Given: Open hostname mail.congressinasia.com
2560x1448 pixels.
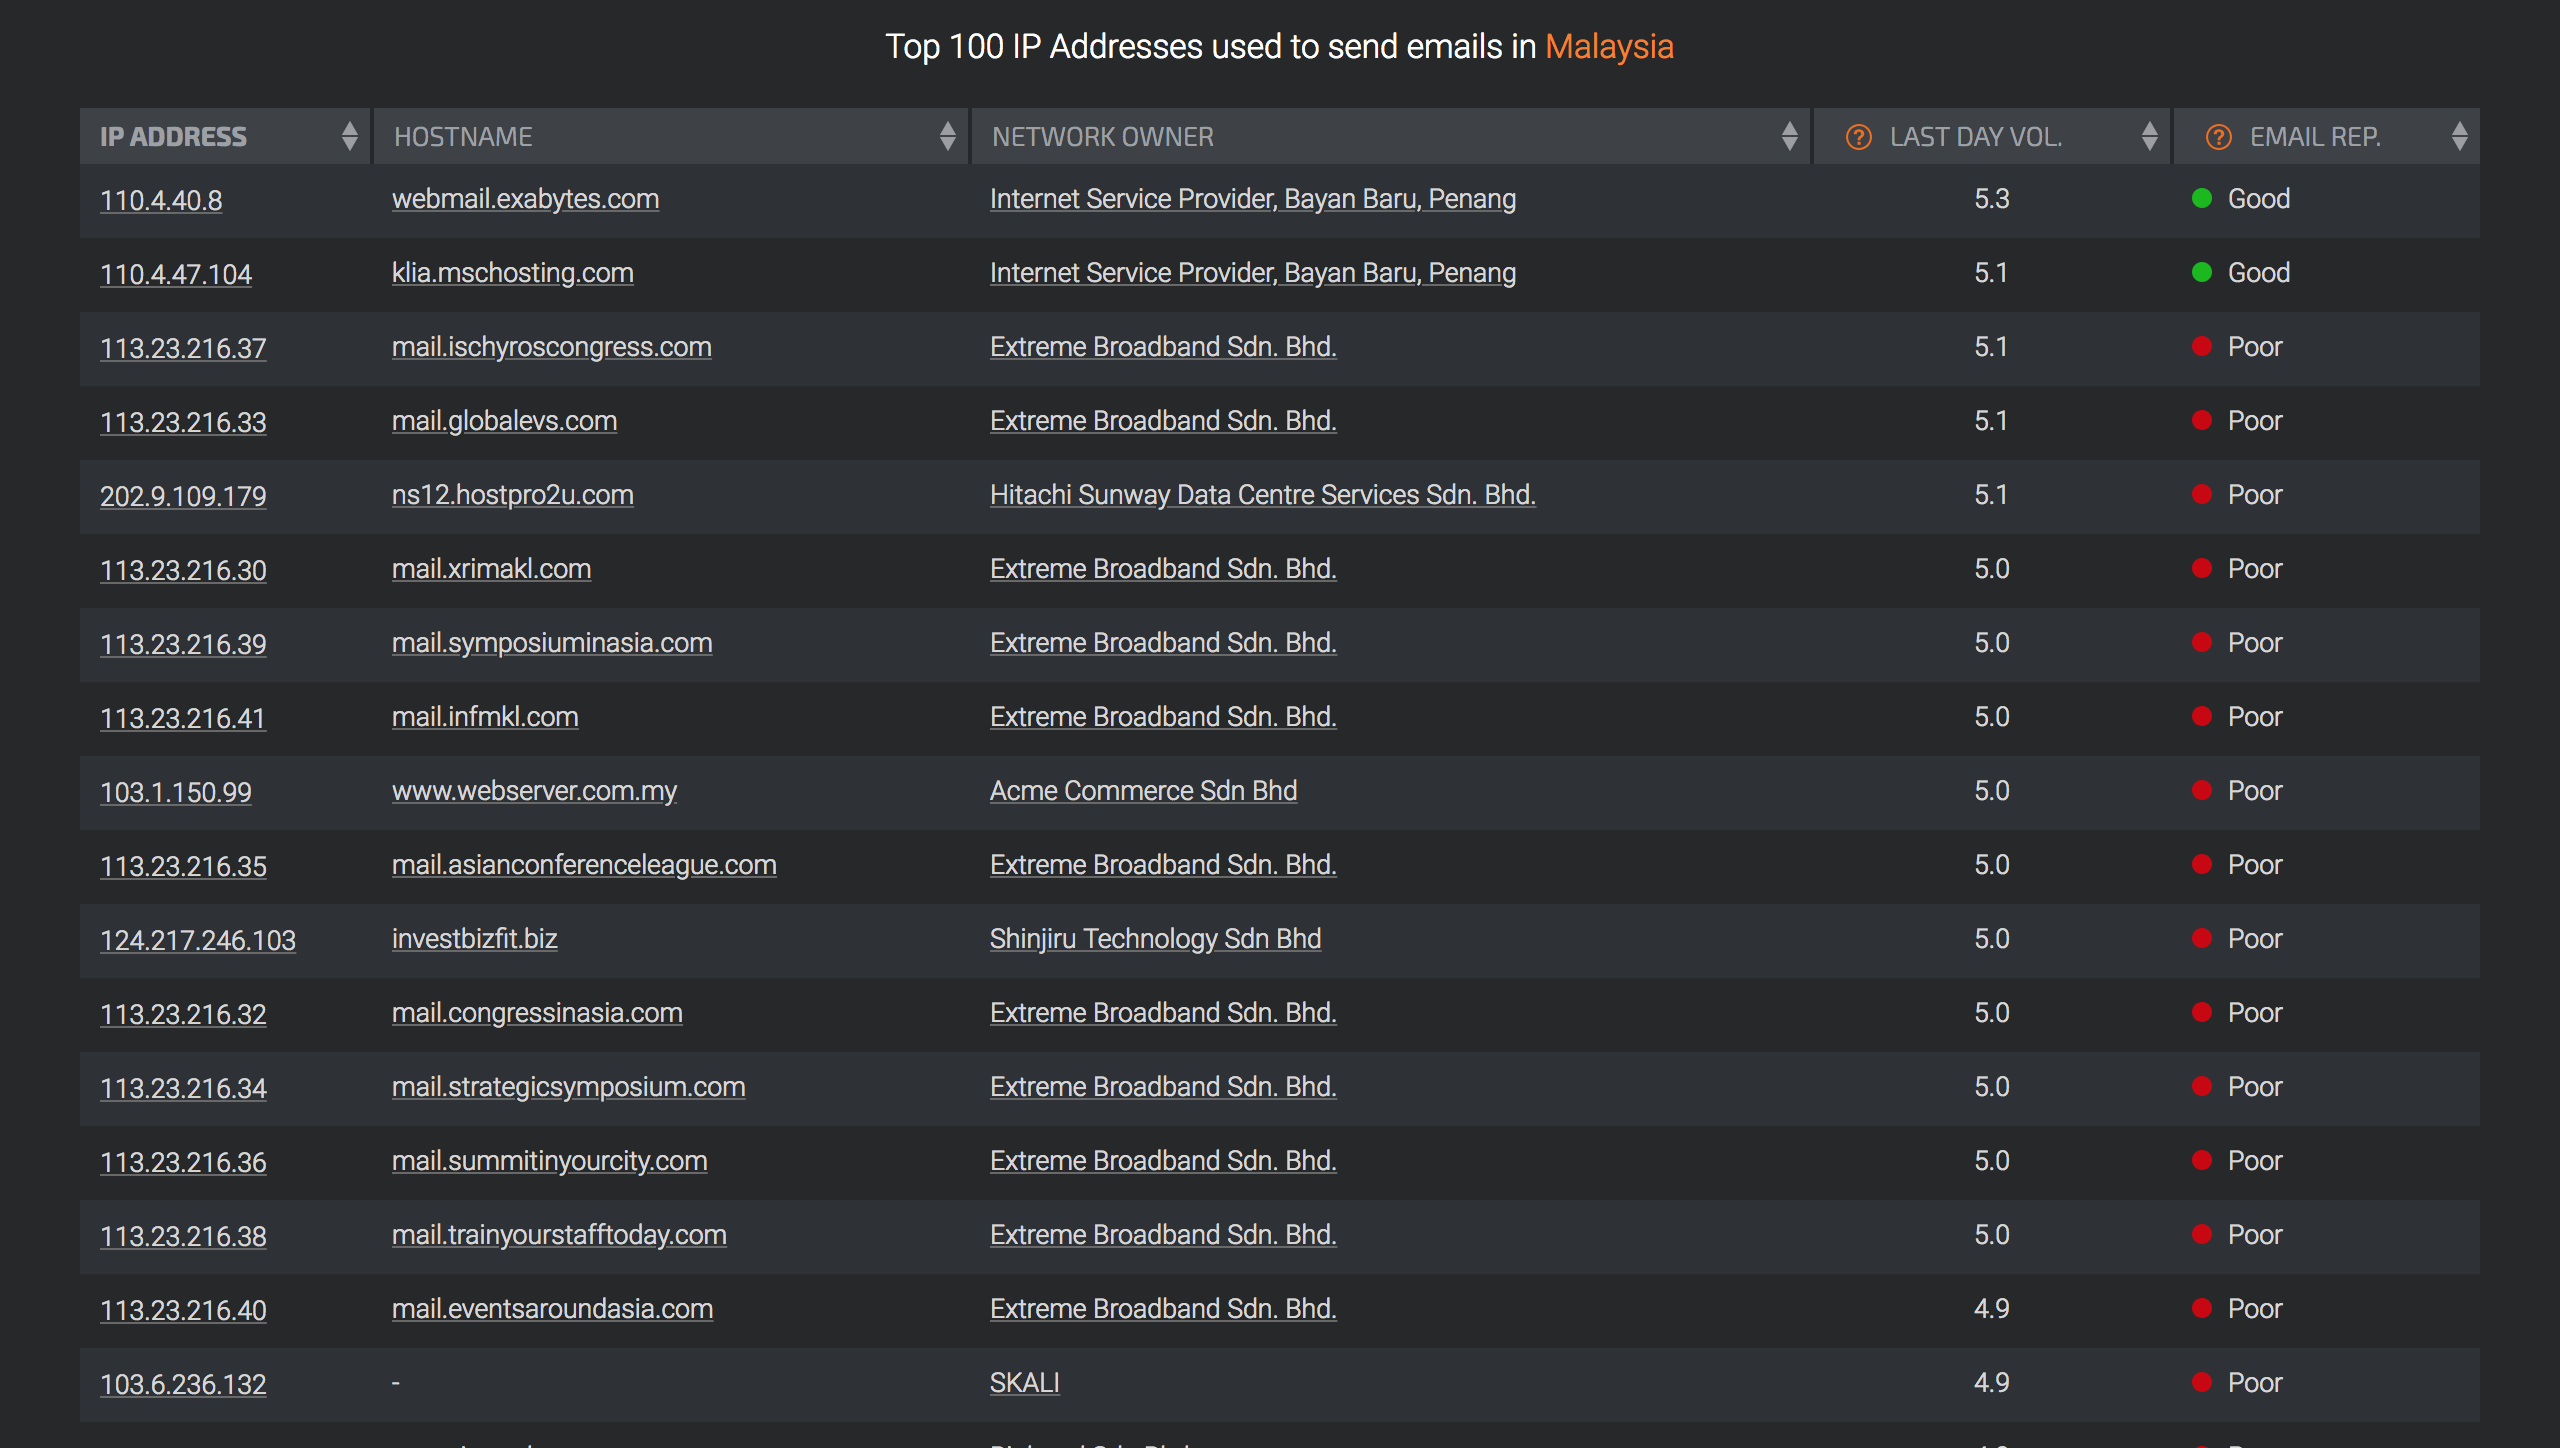Looking at the screenshot, I should tap(537, 1013).
